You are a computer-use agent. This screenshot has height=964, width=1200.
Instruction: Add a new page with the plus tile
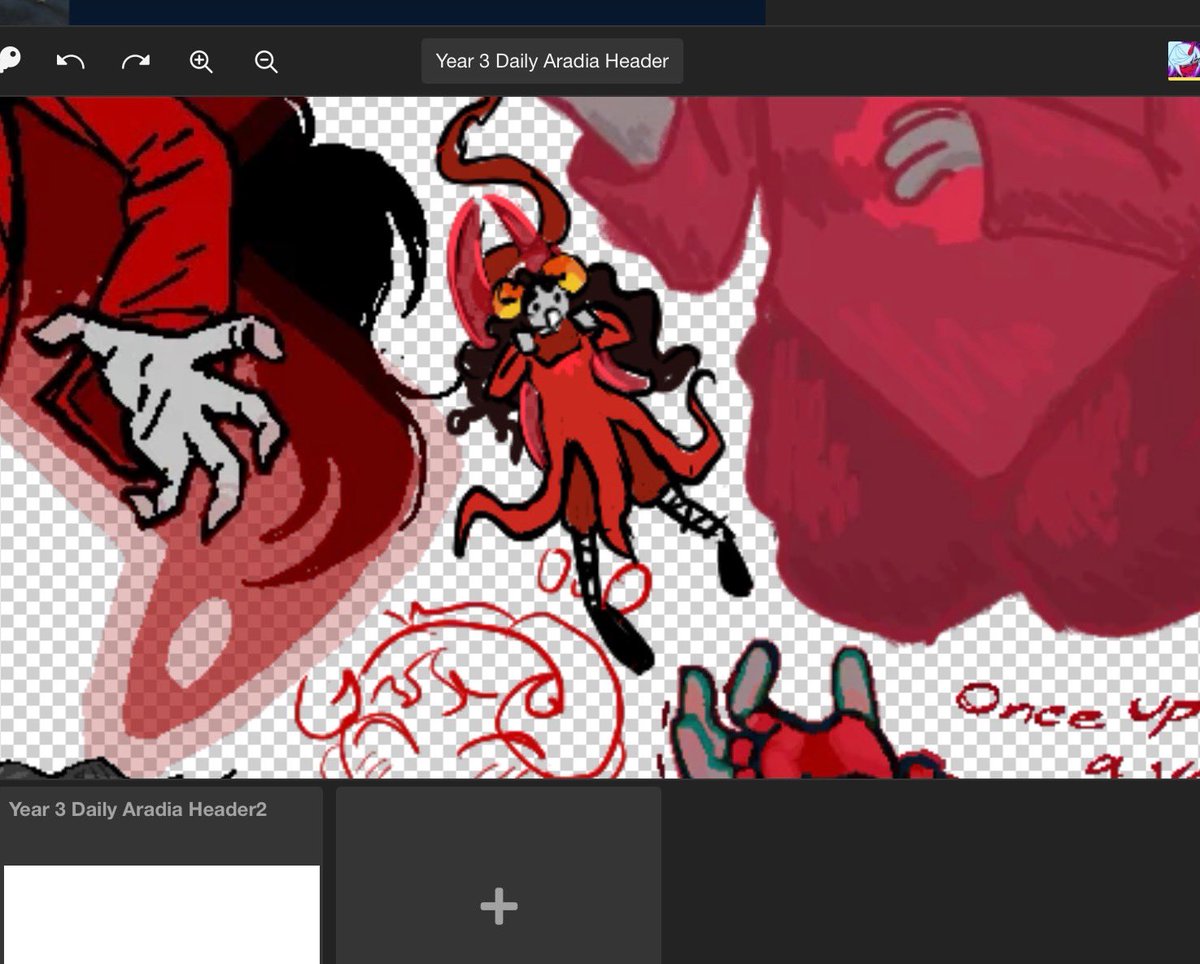(x=498, y=876)
